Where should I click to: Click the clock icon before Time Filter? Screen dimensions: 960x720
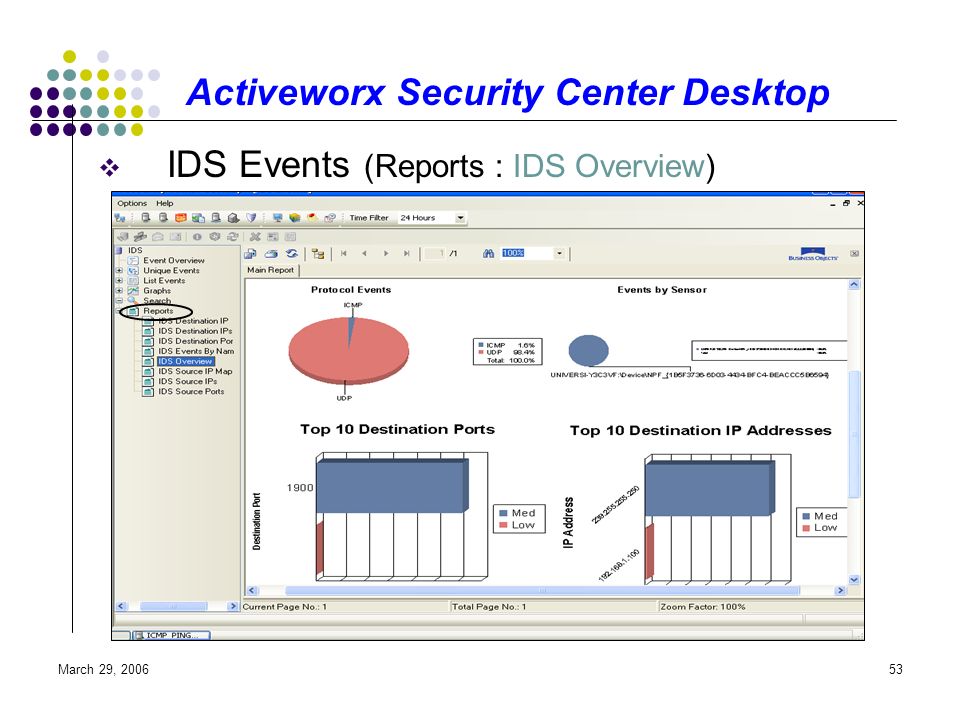click(331, 218)
